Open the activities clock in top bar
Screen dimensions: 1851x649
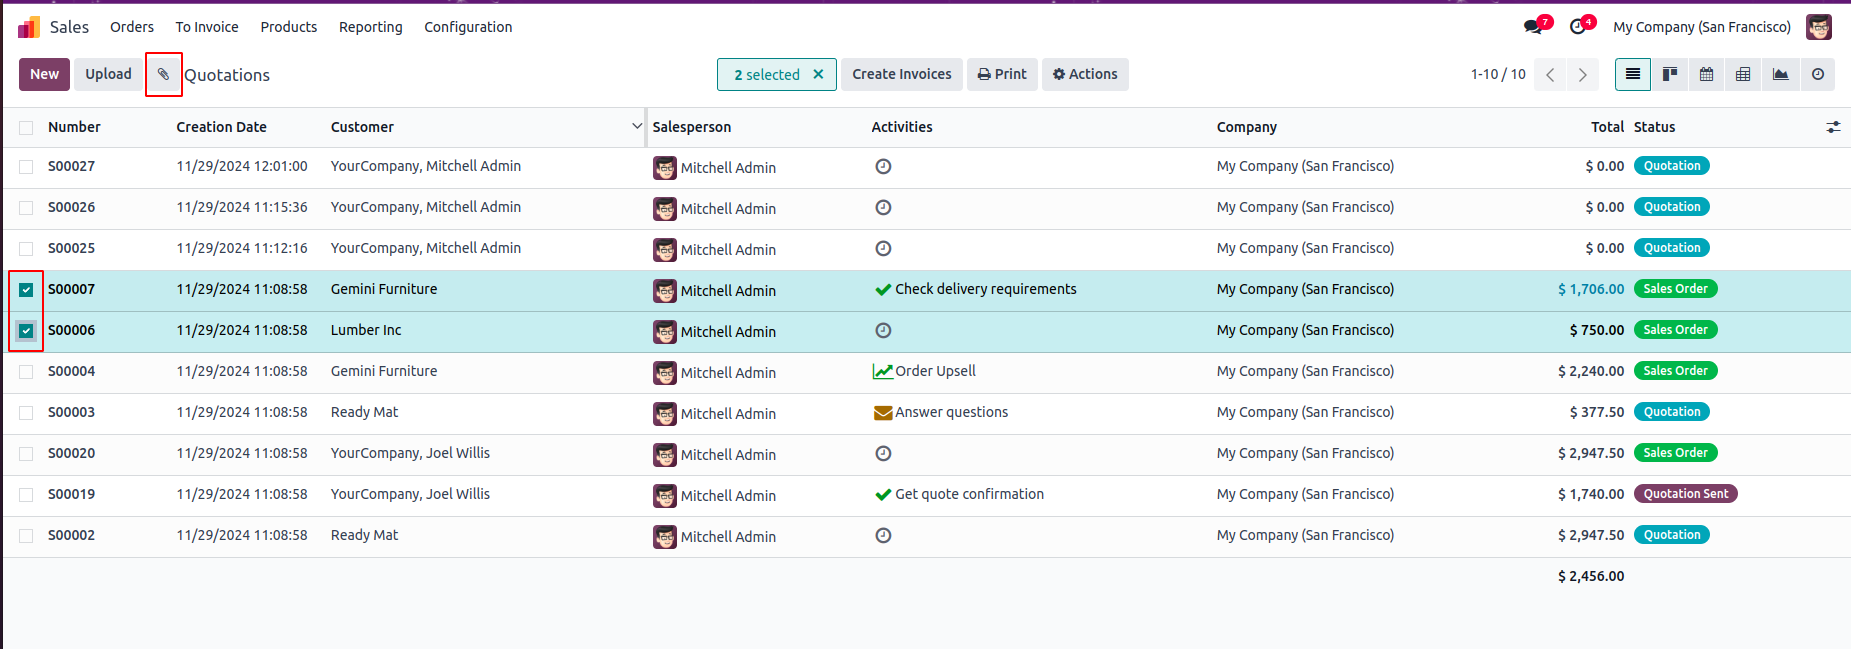pyautogui.click(x=1578, y=27)
